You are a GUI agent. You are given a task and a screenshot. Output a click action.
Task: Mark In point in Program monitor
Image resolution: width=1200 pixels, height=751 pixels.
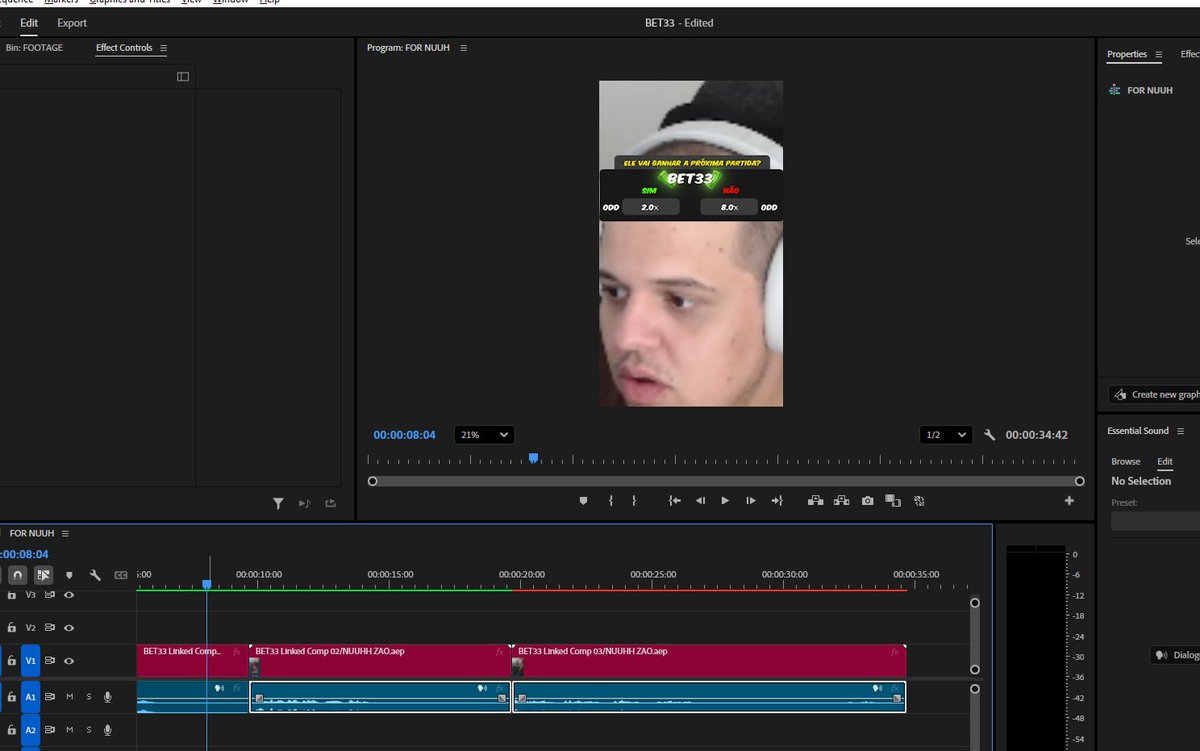pos(610,501)
